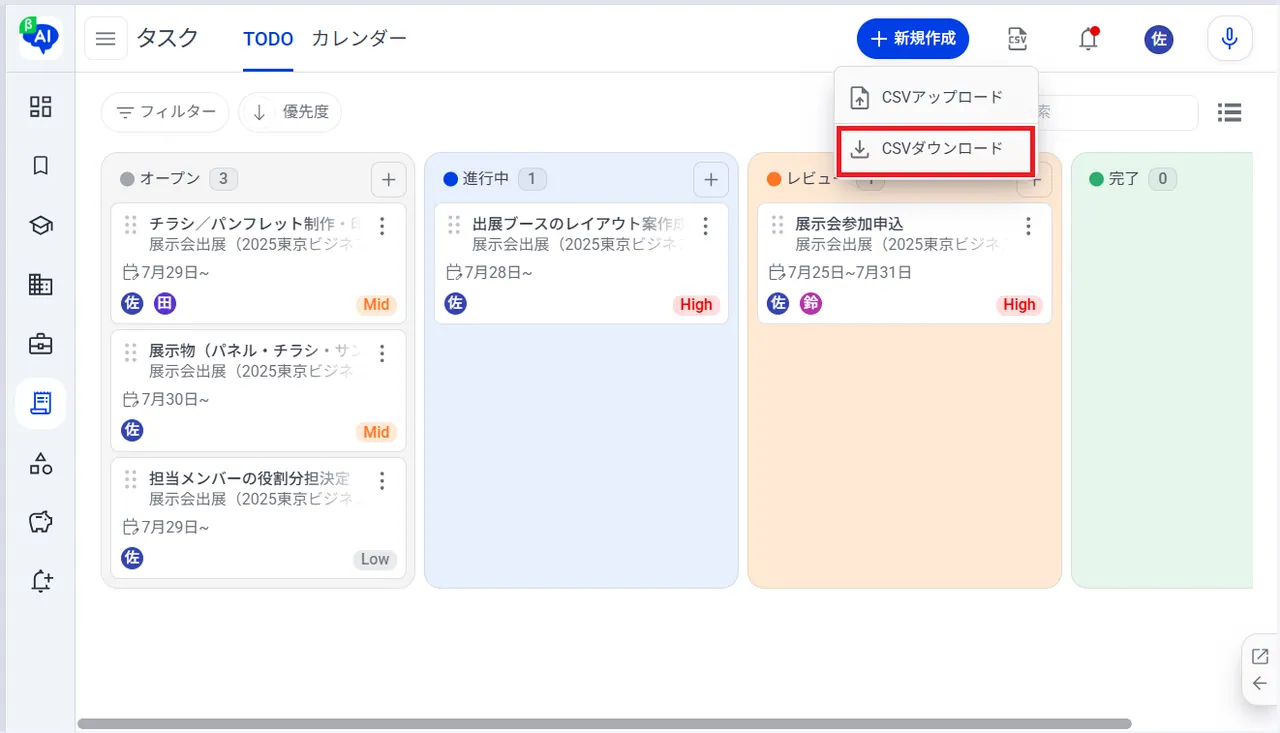Open the 佐 user avatar in header

pos(1159,39)
